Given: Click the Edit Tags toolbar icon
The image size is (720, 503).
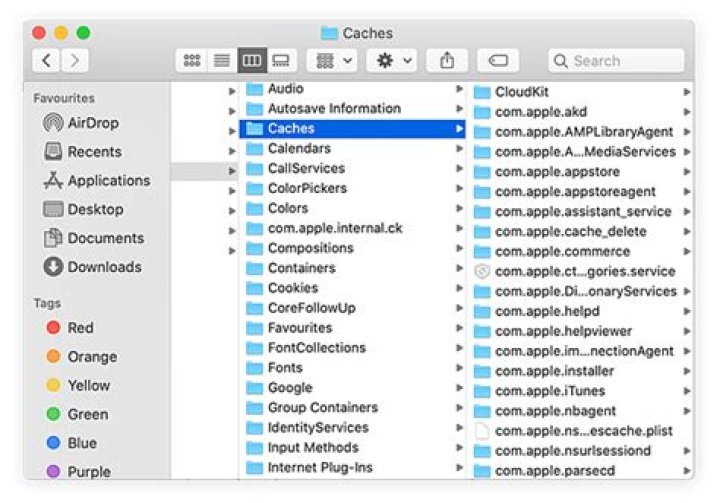Looking at the screenshot, I should coord(497,61).
